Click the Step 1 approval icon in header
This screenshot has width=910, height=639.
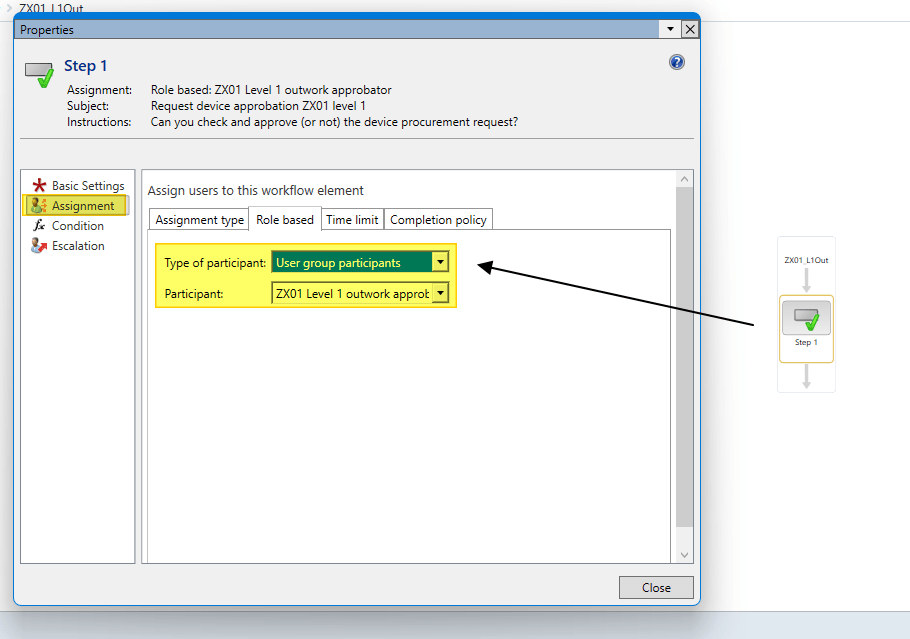[x=39, y=74]
